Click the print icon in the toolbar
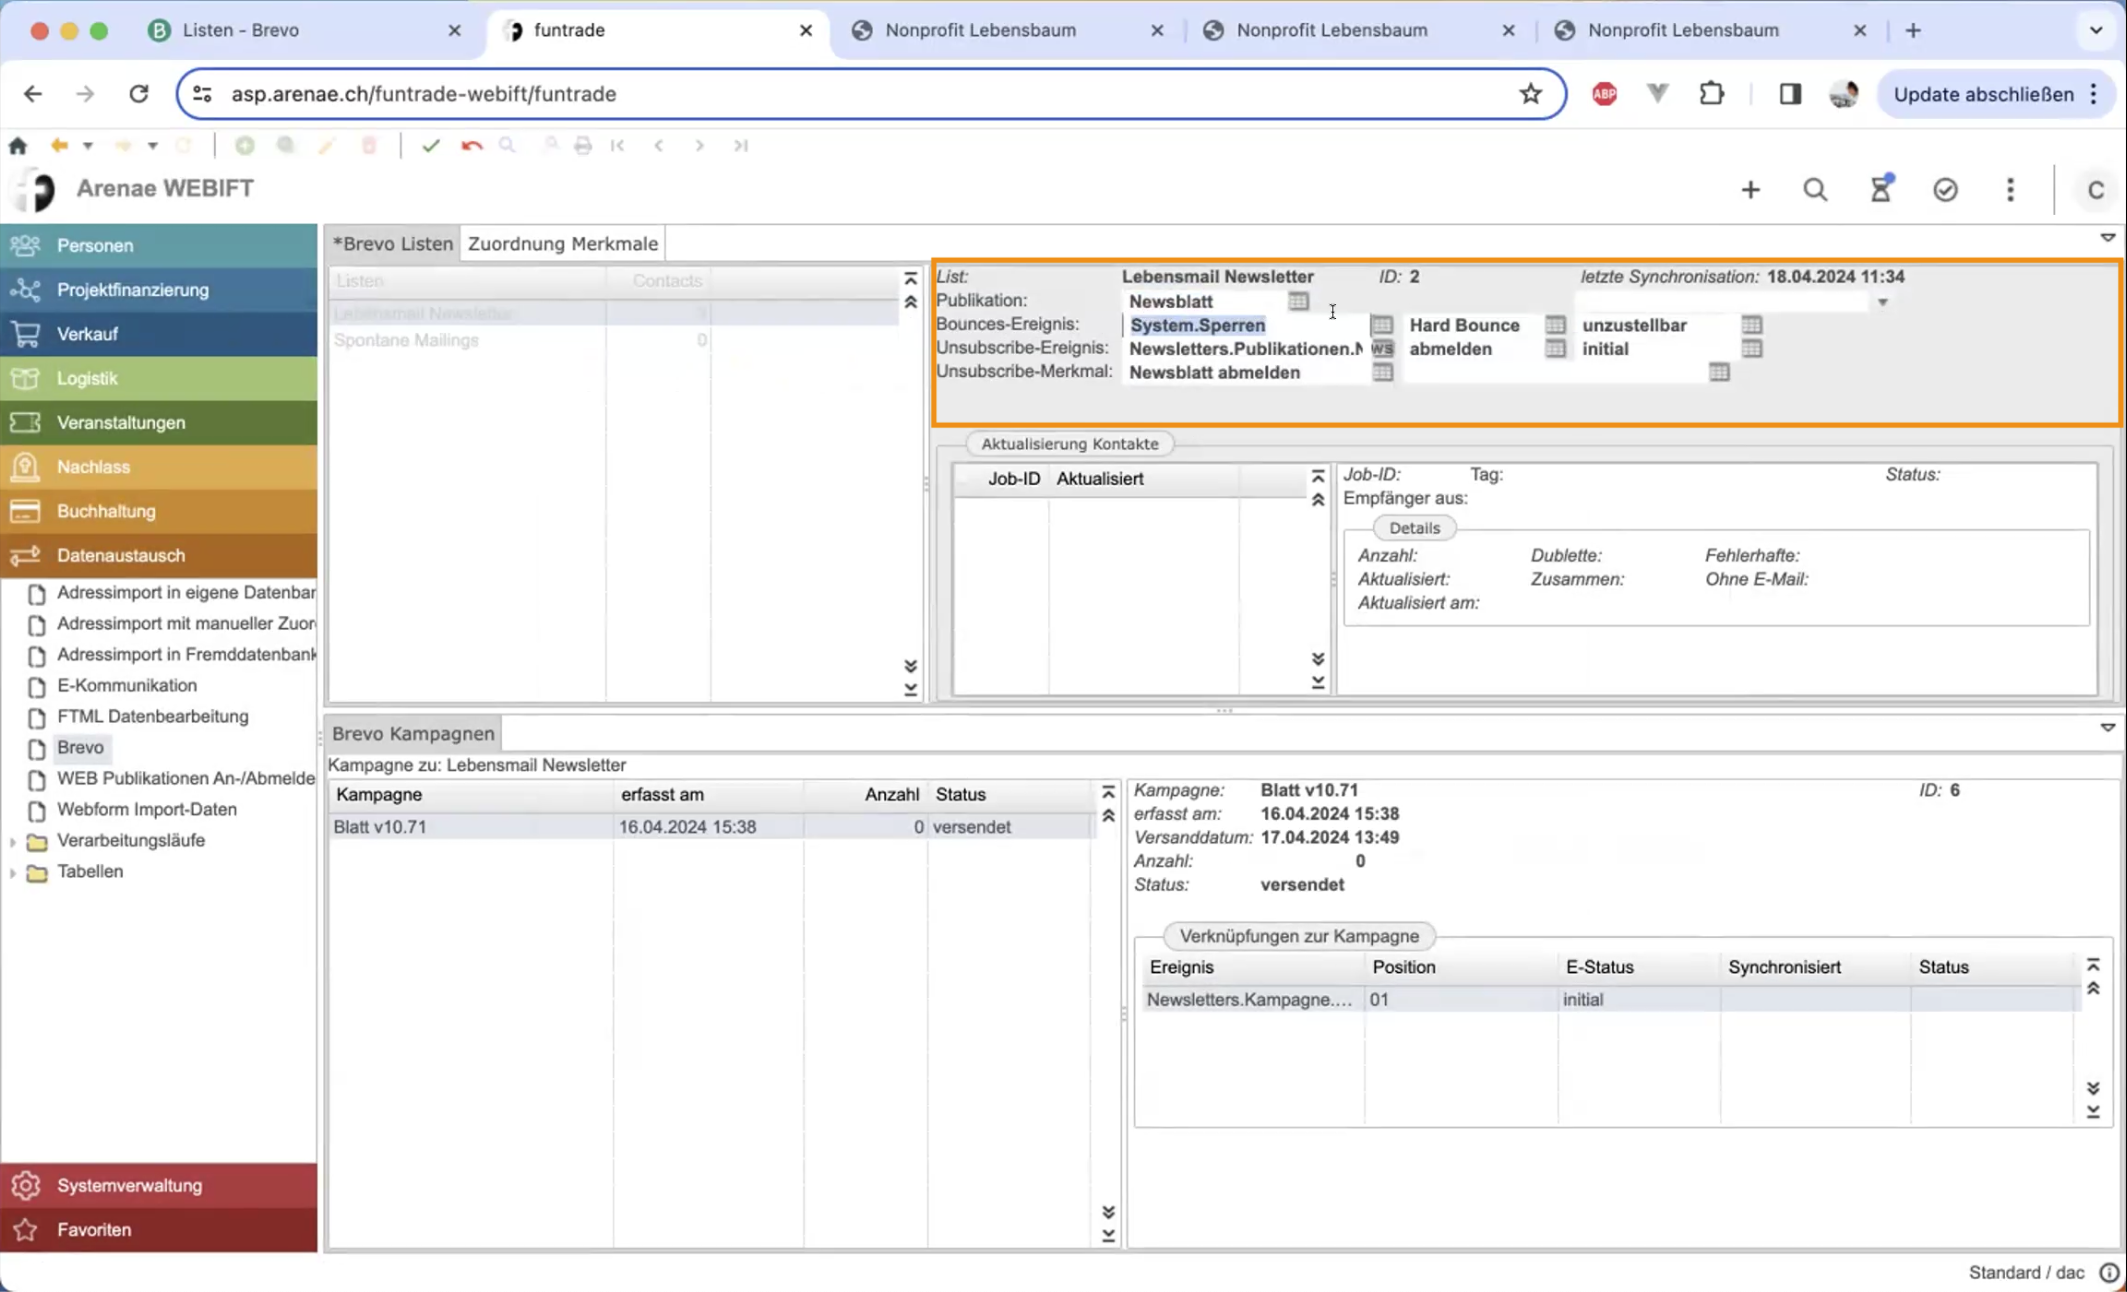 point(583,146)
